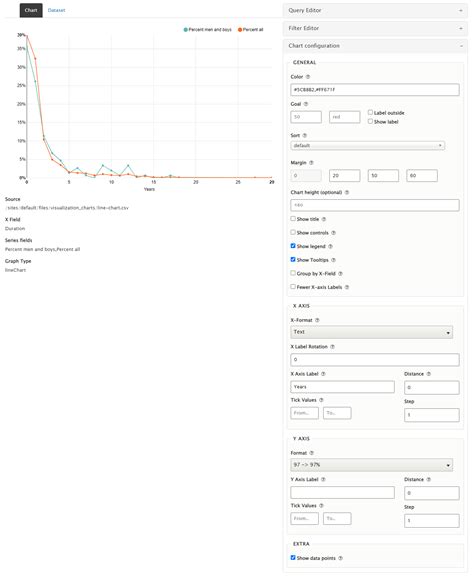Check the Group by X-Field option
474x577 pixels.
coord(293,273)
